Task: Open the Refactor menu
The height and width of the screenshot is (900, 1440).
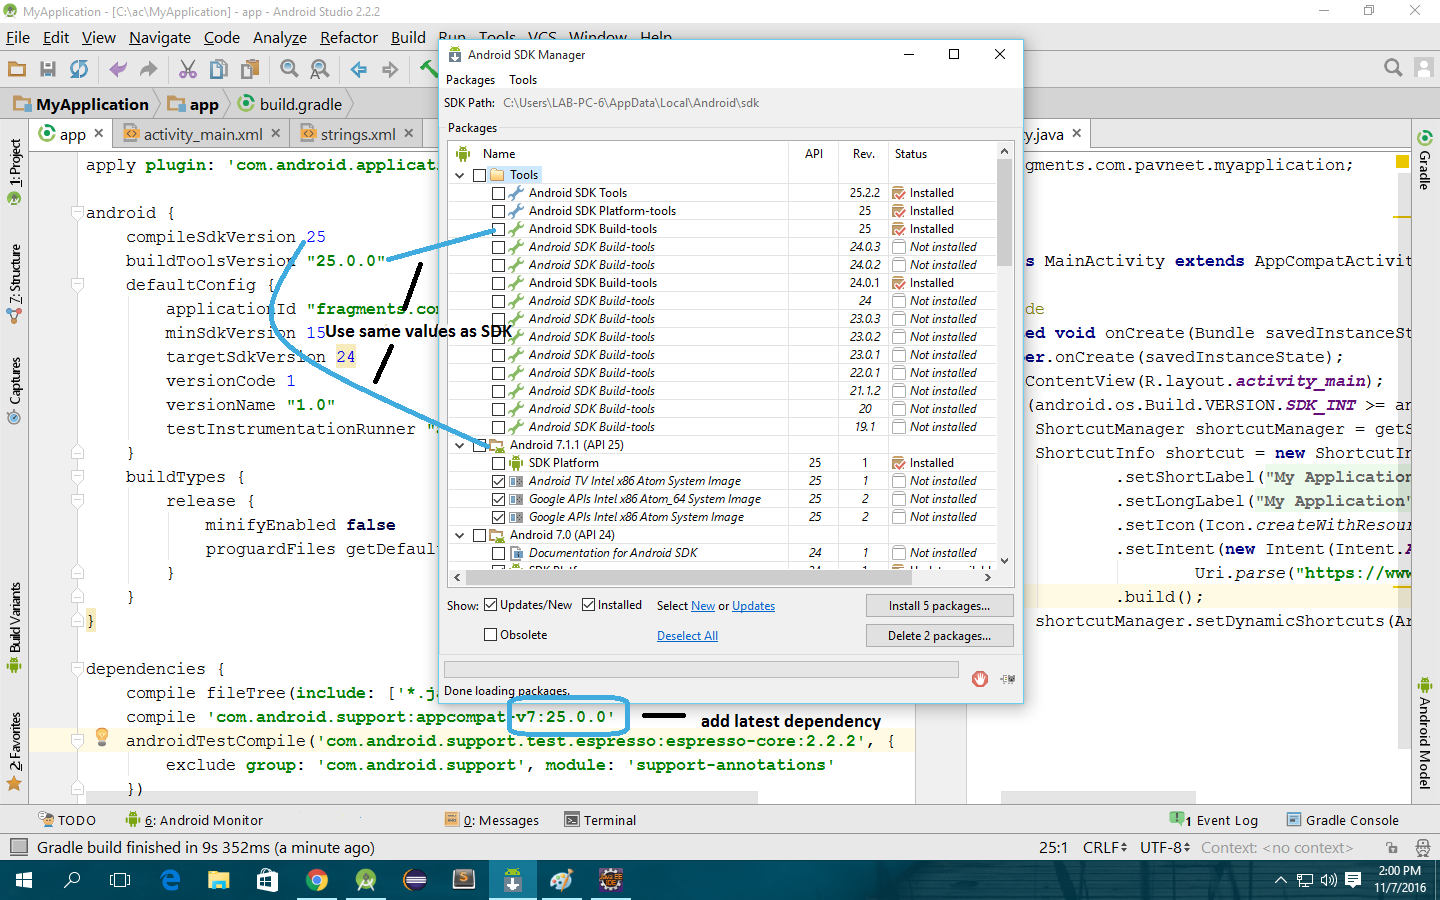Action: point(349,37)
